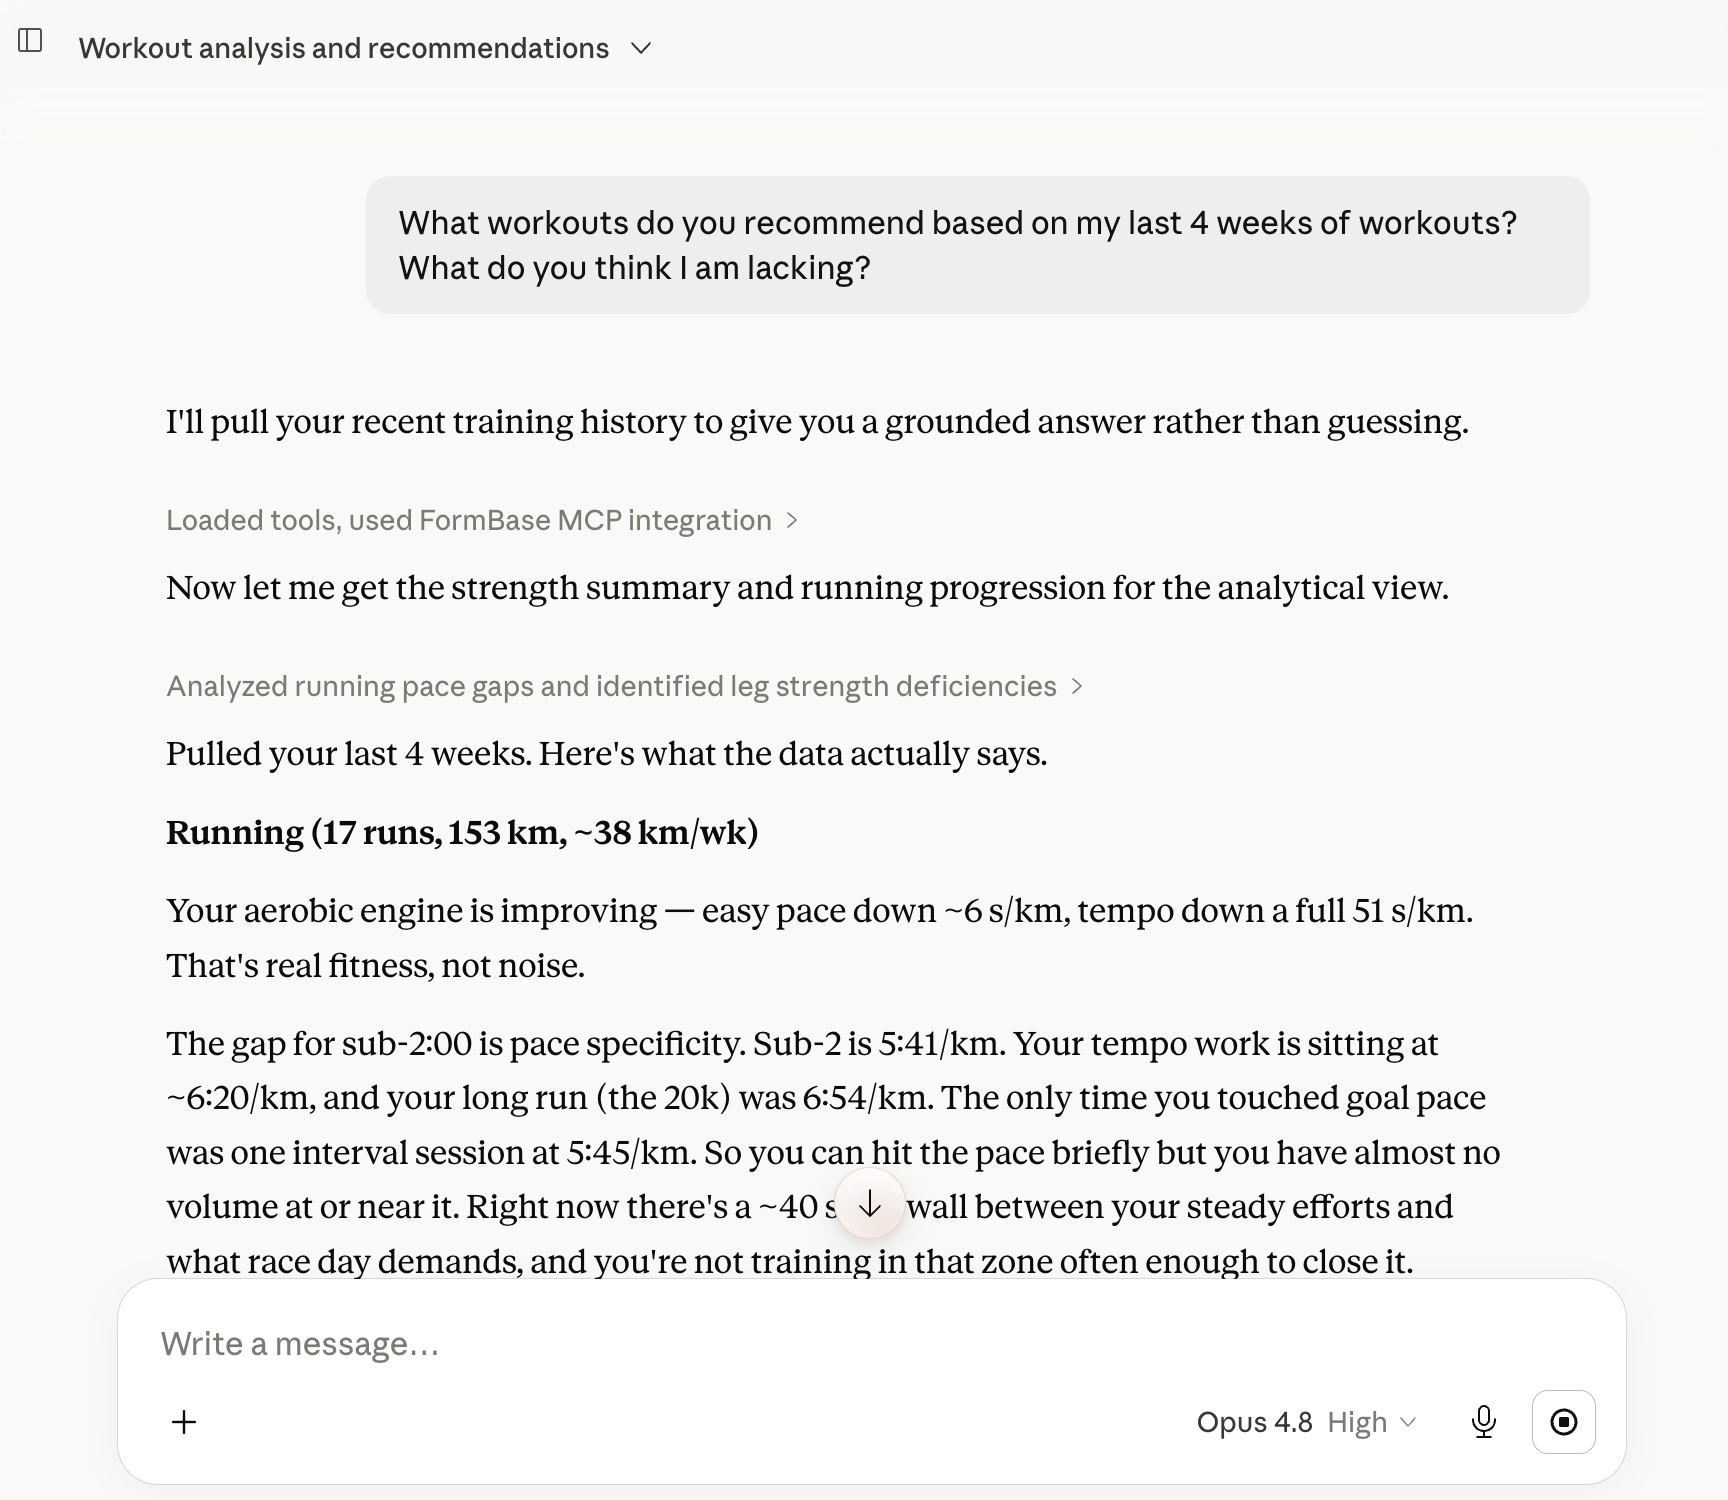Screen dimensions: 1728x1500
Task: Click the Opus 4.8 model name label
Action: pyautogui.click(x=1254, y=1422)
